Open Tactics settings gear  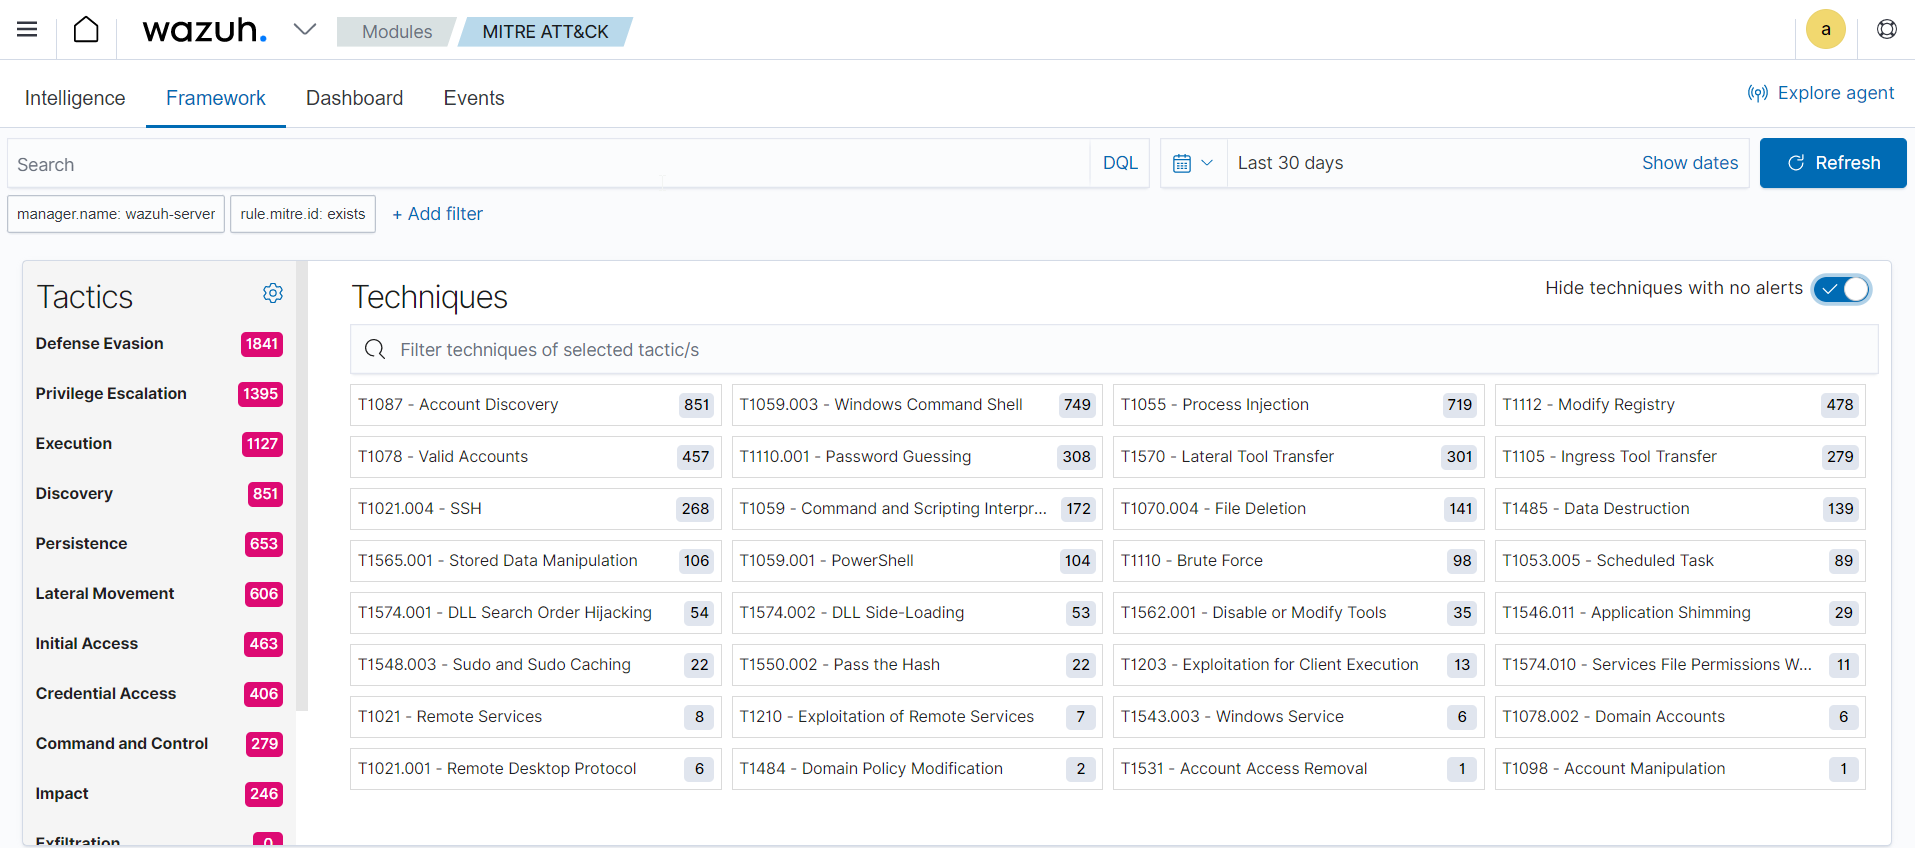pos(273,293)
